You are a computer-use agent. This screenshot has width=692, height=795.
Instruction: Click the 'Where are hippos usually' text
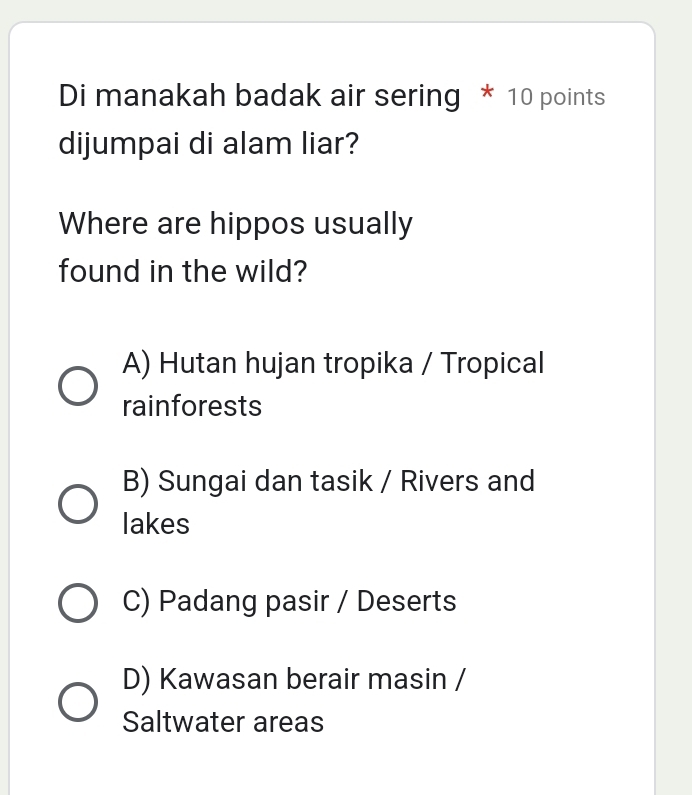click(x=236, y=223)
